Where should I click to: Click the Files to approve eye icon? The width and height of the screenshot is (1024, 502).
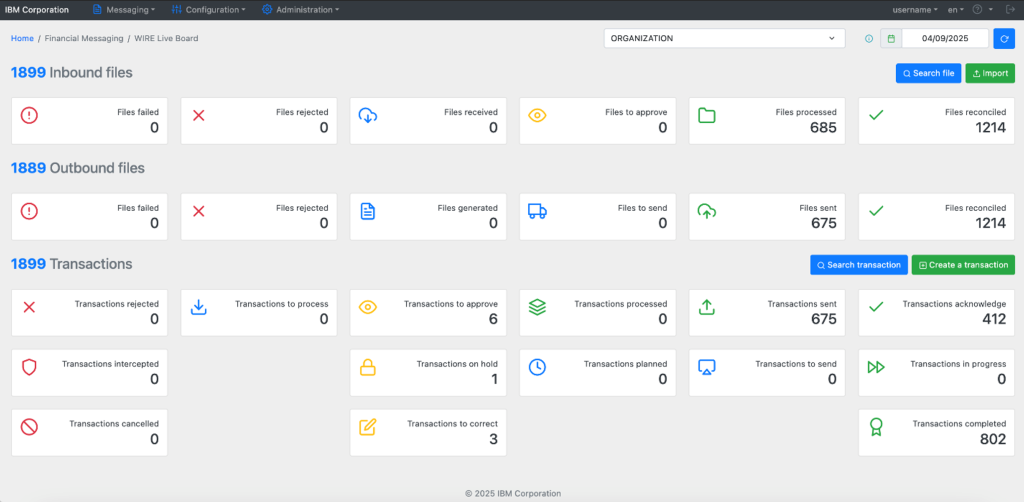[537, 116]
